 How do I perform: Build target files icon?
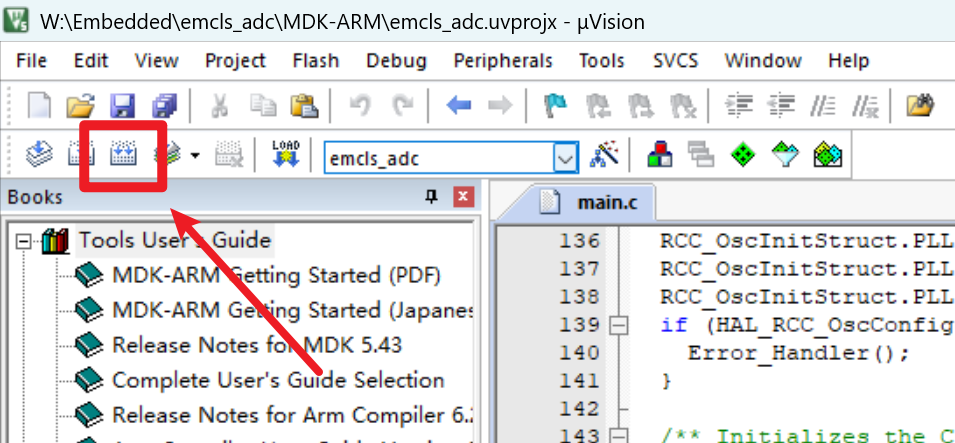(81, 152)
